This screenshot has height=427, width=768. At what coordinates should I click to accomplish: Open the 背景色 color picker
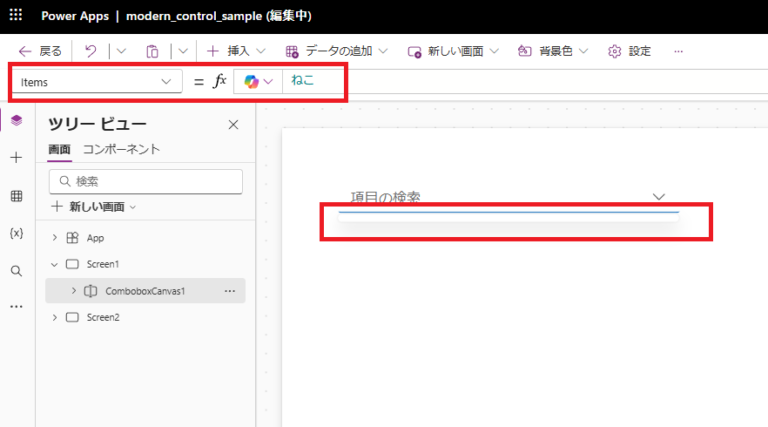pyautogui.click(x=552, y=51)
